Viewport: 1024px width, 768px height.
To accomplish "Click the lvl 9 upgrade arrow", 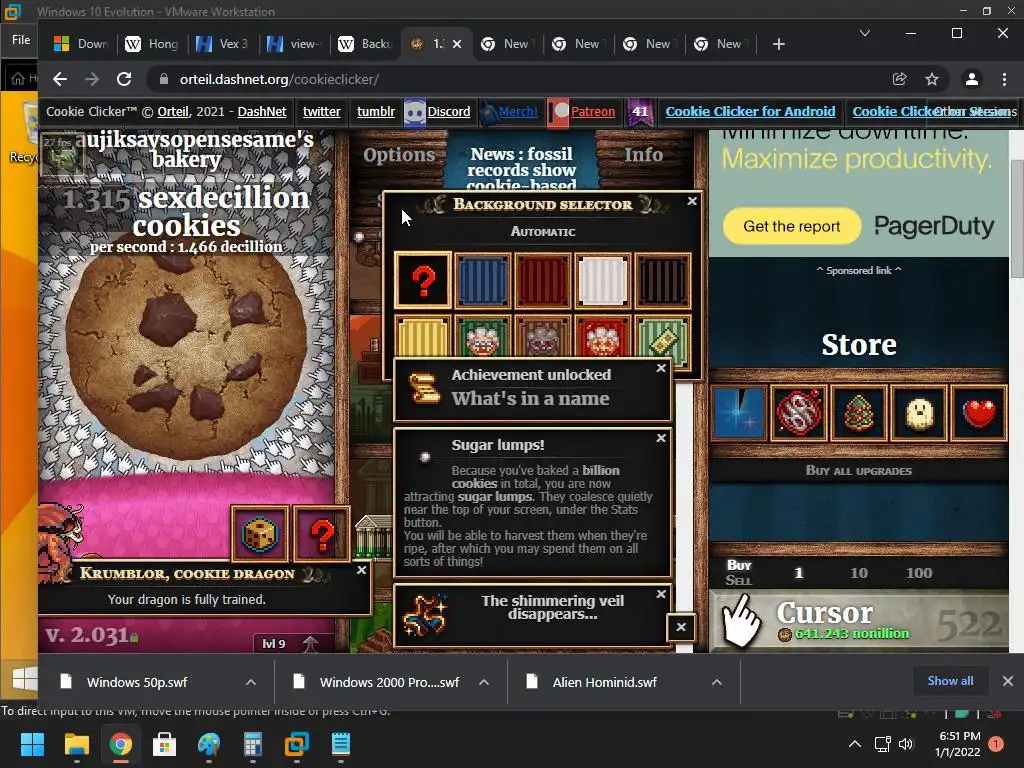I will click(310, 644).
